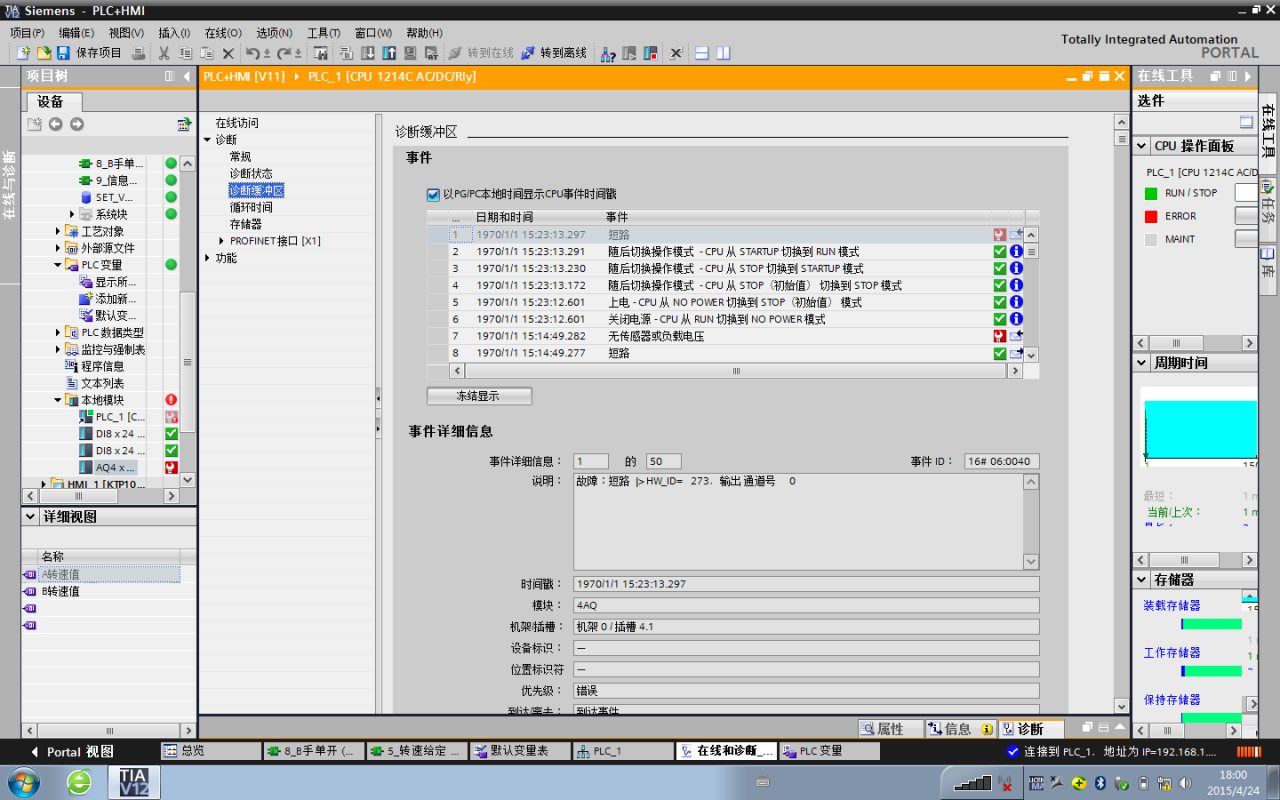Viewport: 1280px width, 800px height.
Task: Click forward arrow in project tree toolbar
Action: (x=76, y=124)
